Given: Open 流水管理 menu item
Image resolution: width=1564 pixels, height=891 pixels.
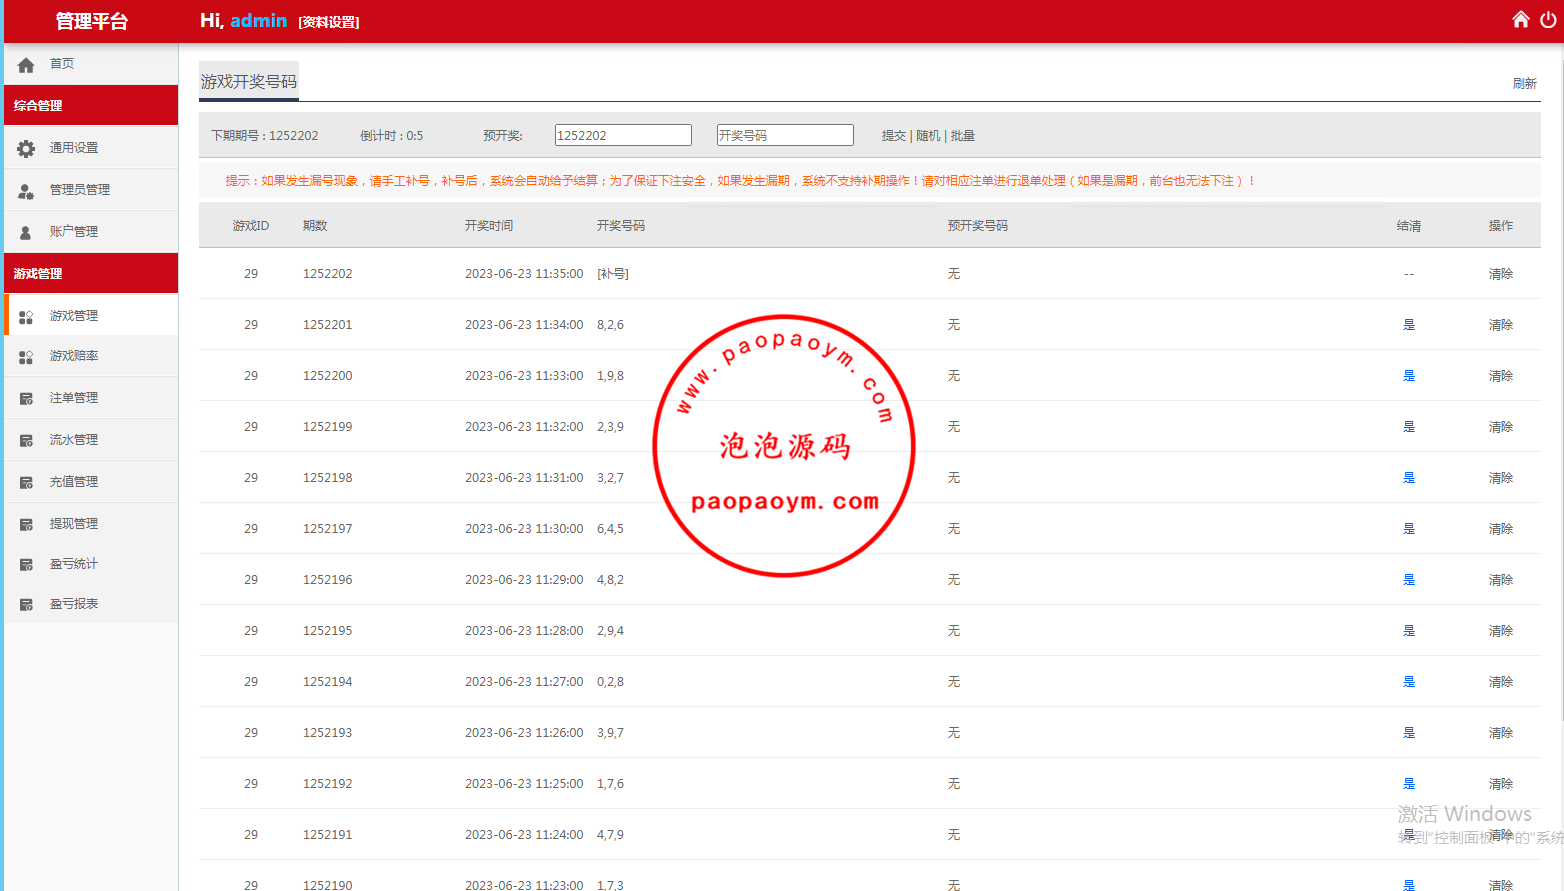Looking at the screenshot, I should pos(74,440).
